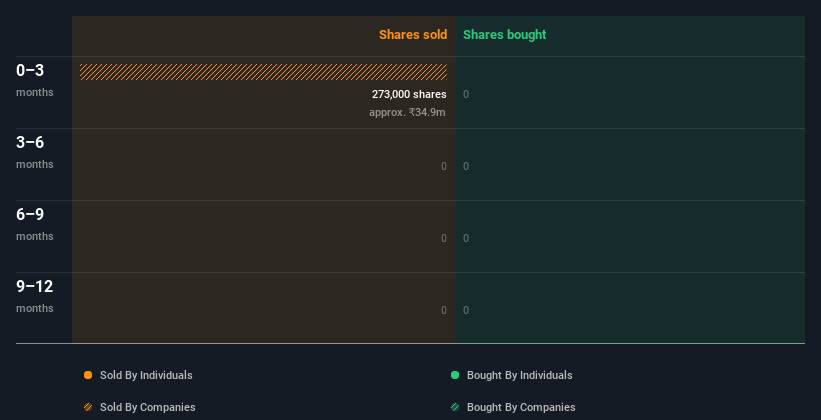821x420 pixels.
Task: Select the Sold By Individuals legend label
Action: pos(146,375)
